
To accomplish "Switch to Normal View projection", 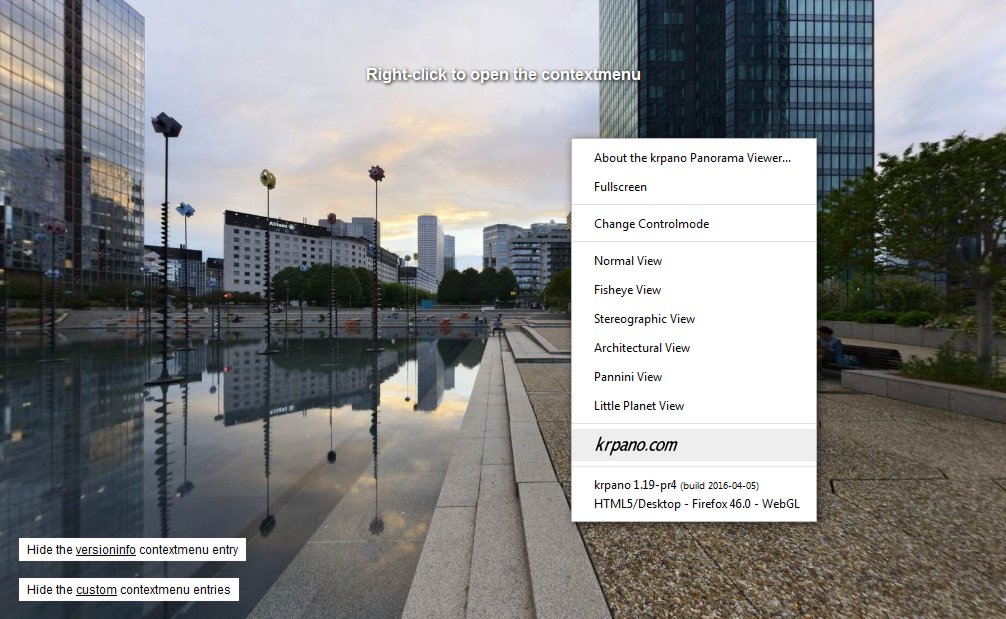I will [x=628, y=261].
